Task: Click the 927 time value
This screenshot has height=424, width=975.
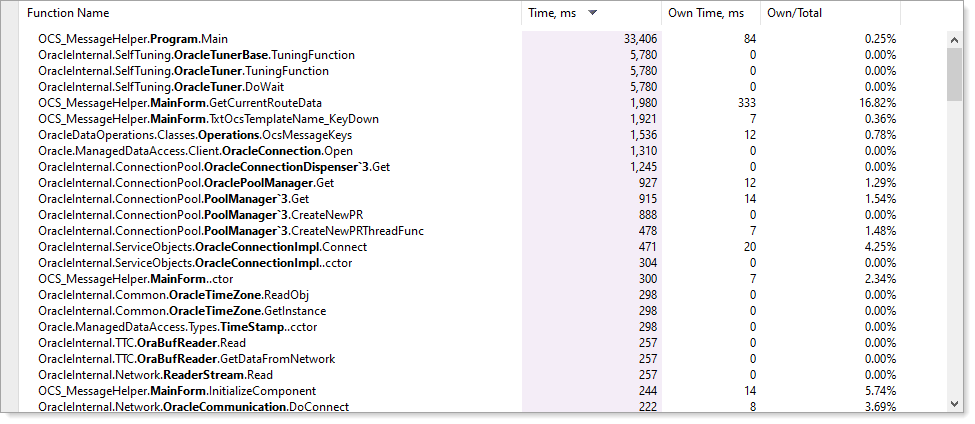Action: pos(648,183)
